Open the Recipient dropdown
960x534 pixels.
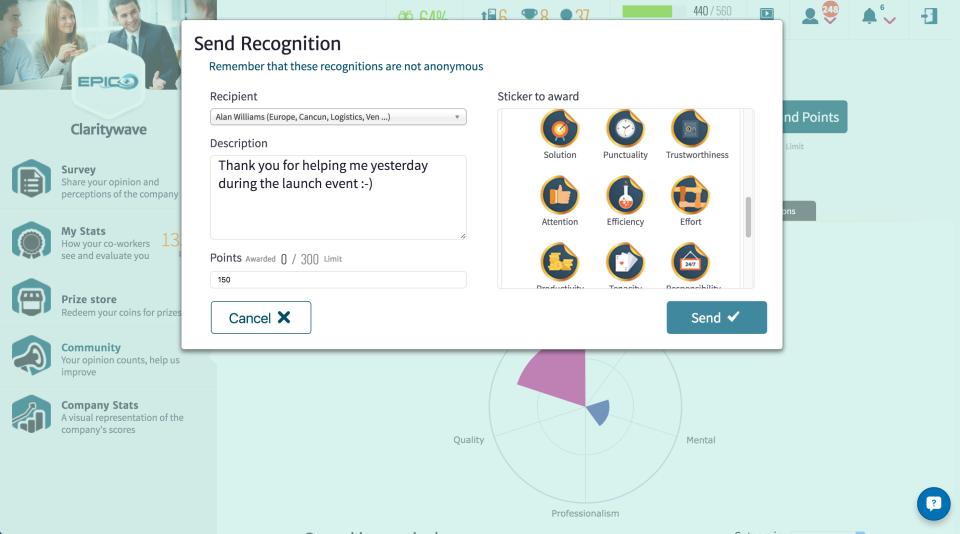pos(338,117)
